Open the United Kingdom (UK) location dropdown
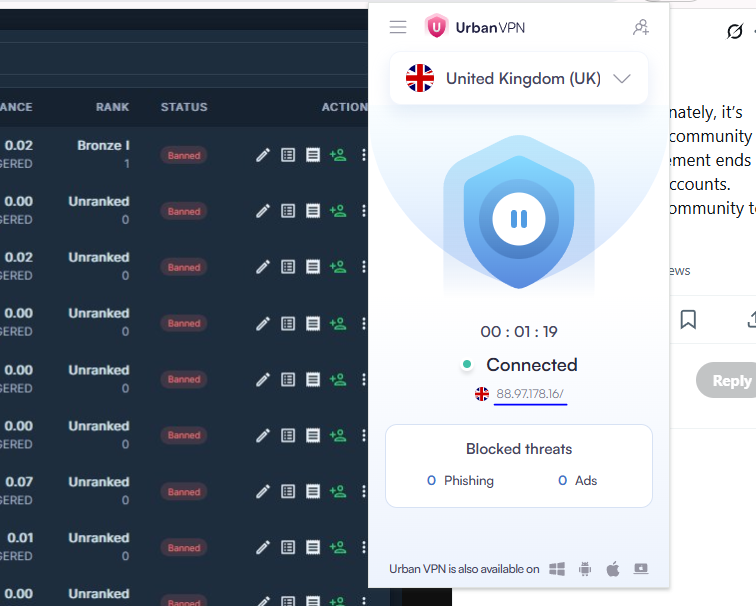The width and height of the screenshot is (756, 606). point(519,78)
